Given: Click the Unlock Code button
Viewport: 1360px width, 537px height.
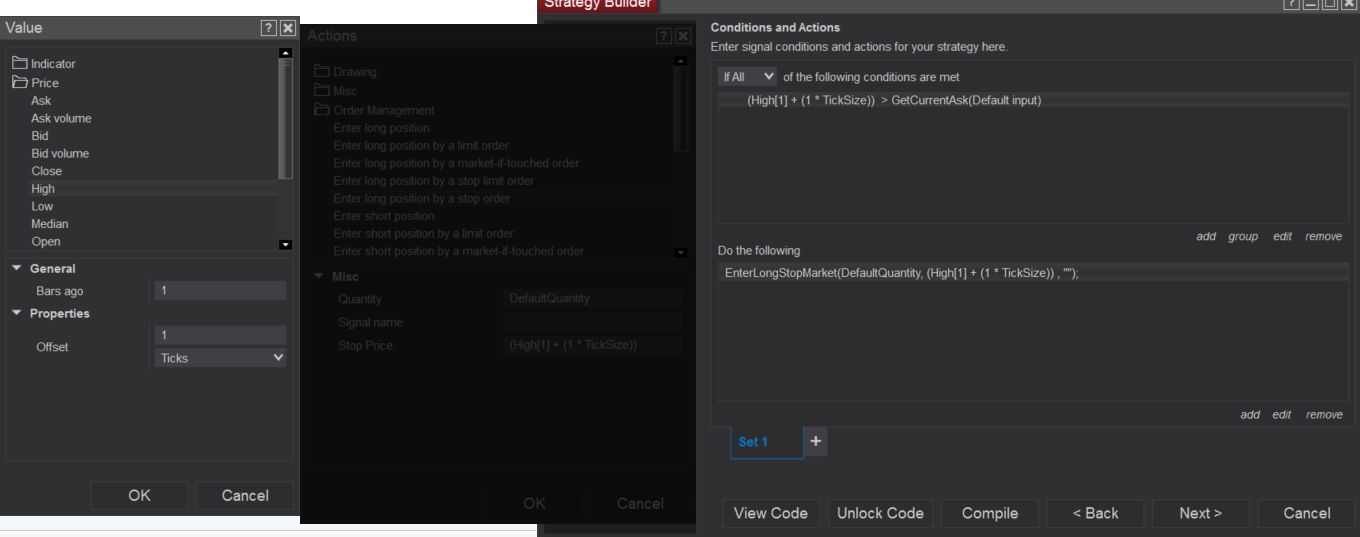Looking at the screenshot, I should pos(880,513).
